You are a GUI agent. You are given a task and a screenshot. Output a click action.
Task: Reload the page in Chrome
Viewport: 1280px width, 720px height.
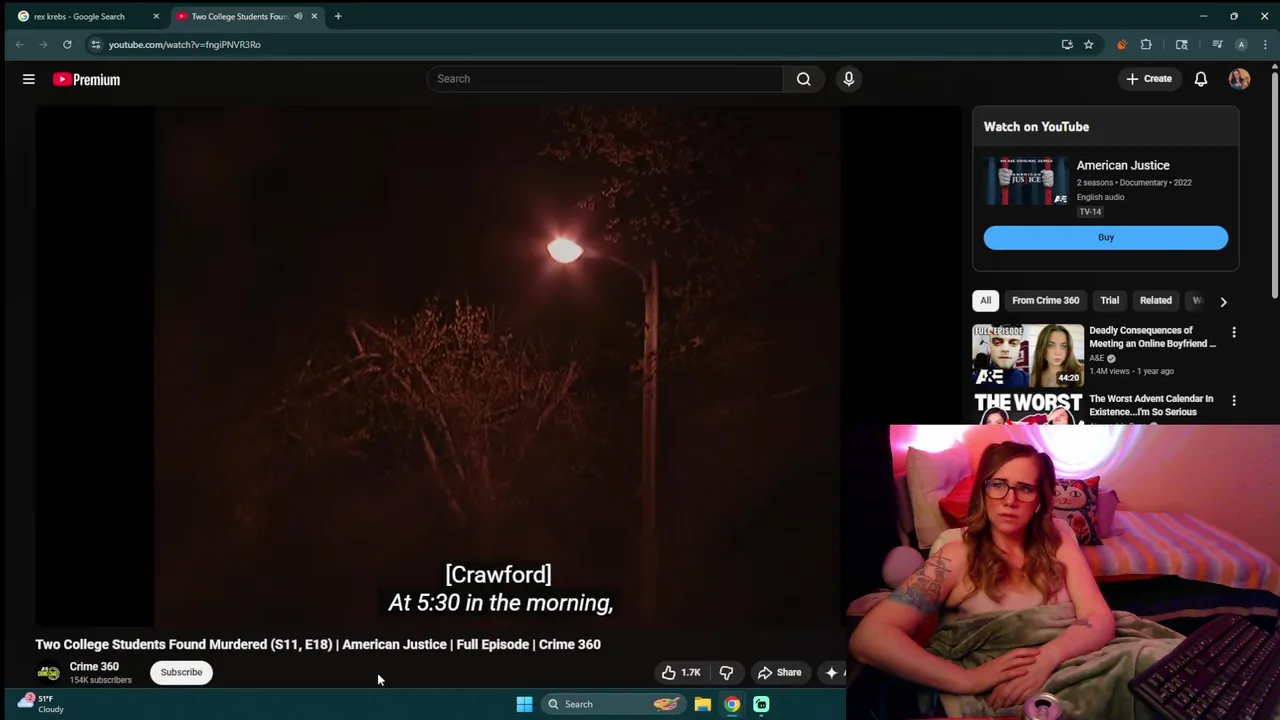(x=67, y=44)
